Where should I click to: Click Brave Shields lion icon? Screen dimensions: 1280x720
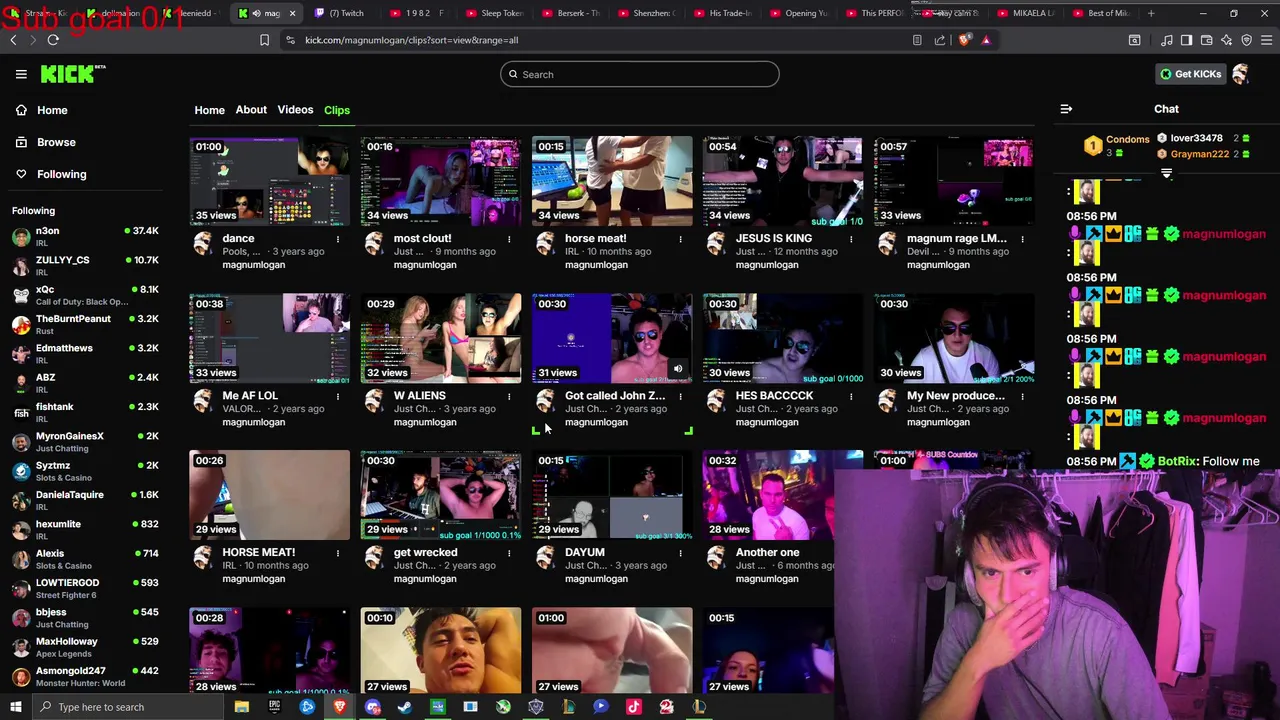965,40
